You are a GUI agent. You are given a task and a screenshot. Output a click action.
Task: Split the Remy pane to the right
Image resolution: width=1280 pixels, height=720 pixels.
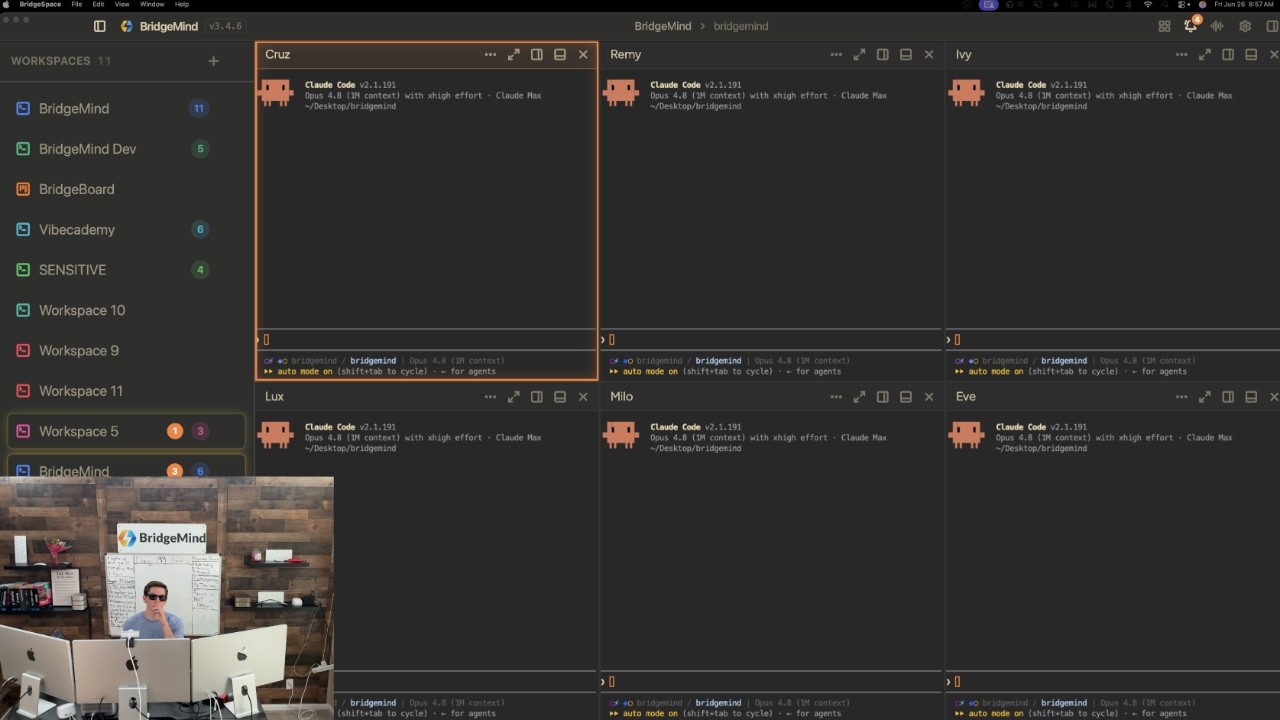click(x=883, y=55)
